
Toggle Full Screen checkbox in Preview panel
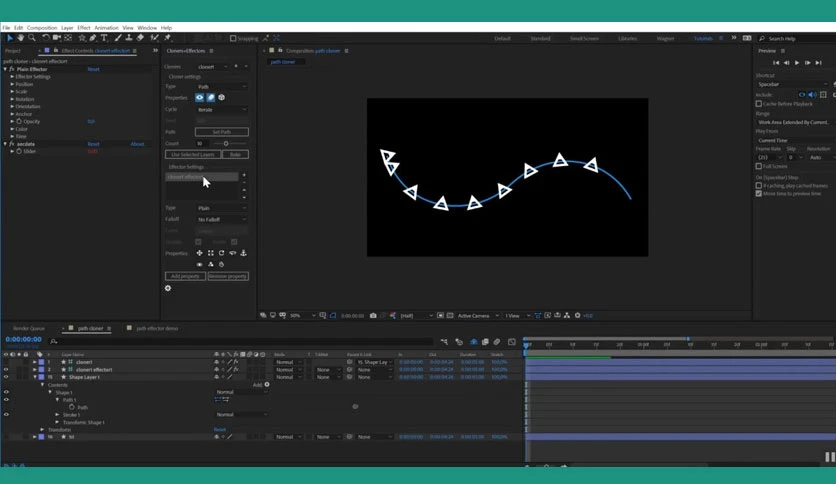[759, 166]
